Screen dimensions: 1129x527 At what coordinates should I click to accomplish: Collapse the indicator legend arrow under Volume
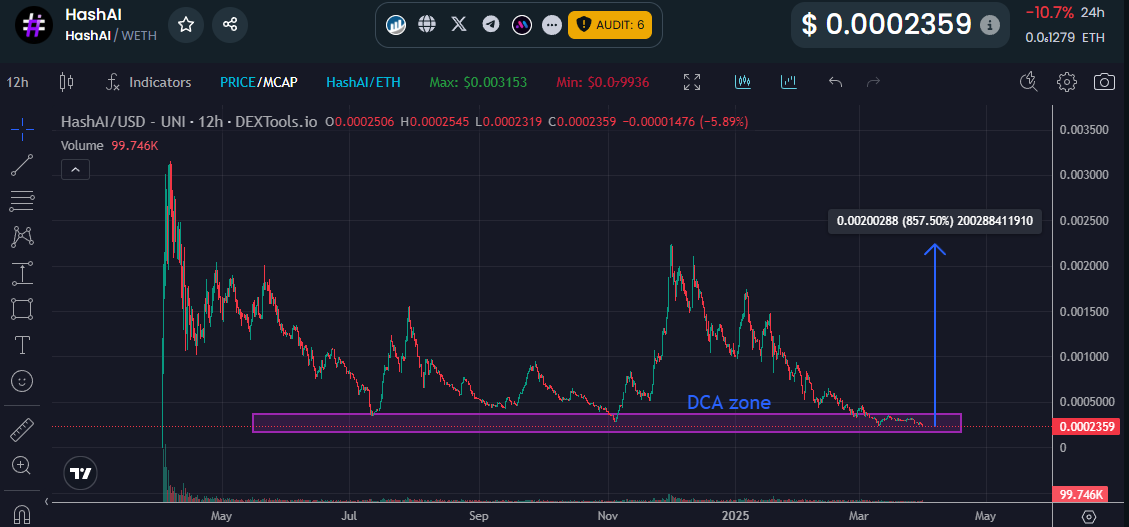pyautogui.click(x=75, y=170)
